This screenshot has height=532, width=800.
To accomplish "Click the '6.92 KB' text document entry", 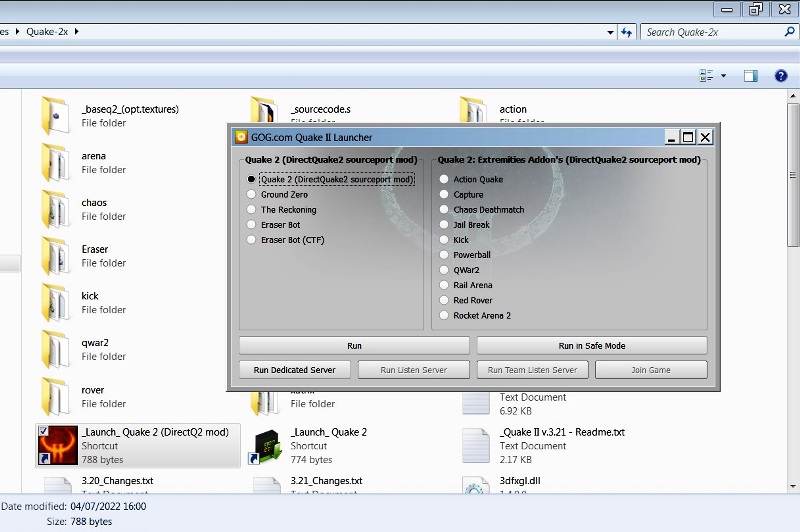I will pyautogui.click(x=515, y=411).
